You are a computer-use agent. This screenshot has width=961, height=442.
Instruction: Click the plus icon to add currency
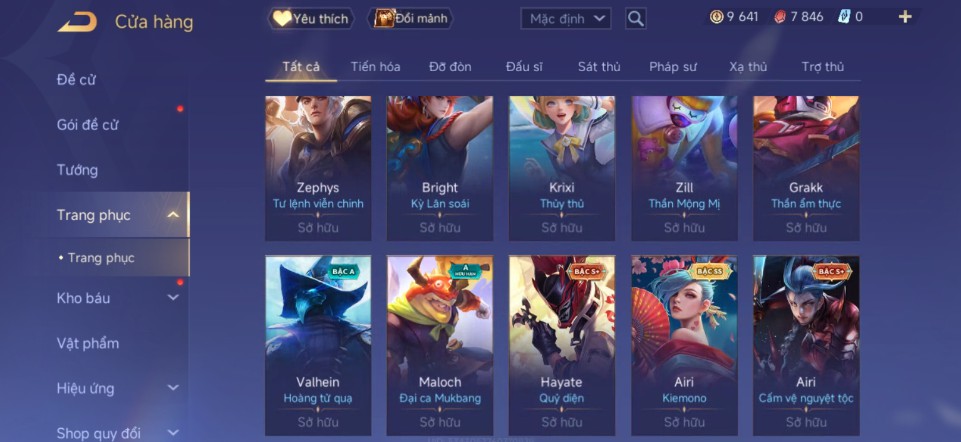click(905, 17)
